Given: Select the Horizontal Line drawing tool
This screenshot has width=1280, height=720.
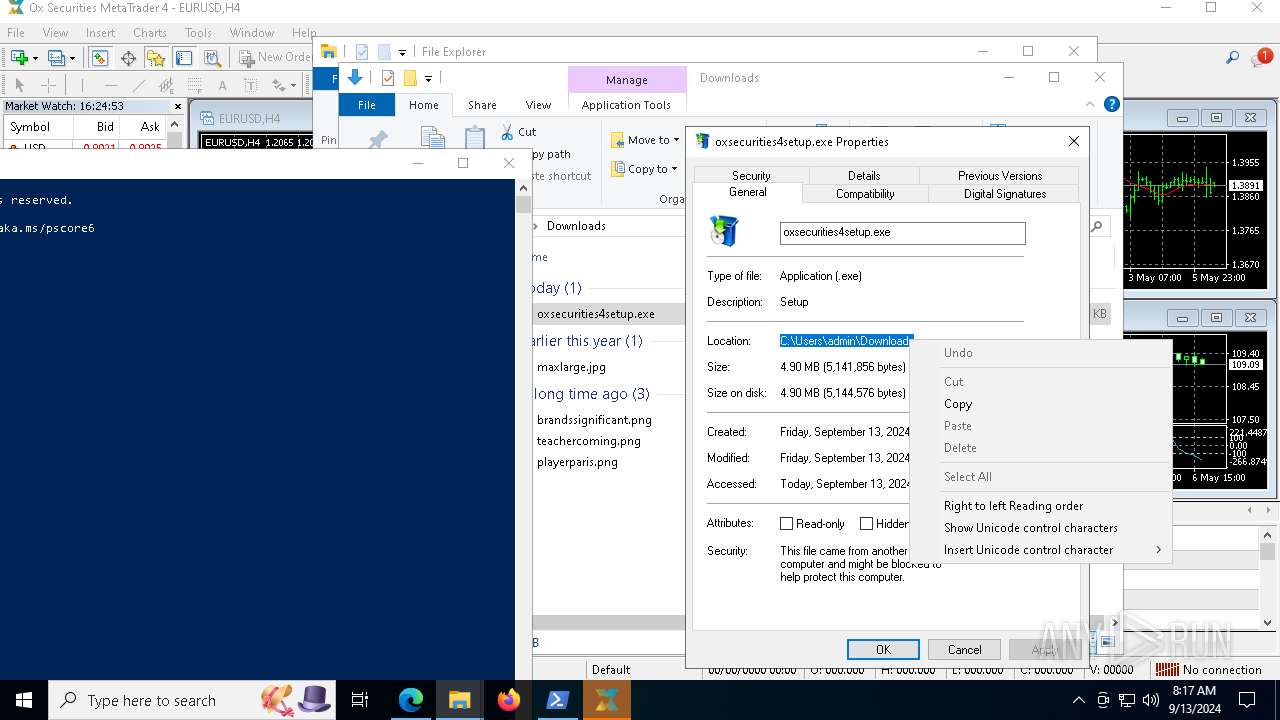Looking at the screenshot, I should 111,85.
